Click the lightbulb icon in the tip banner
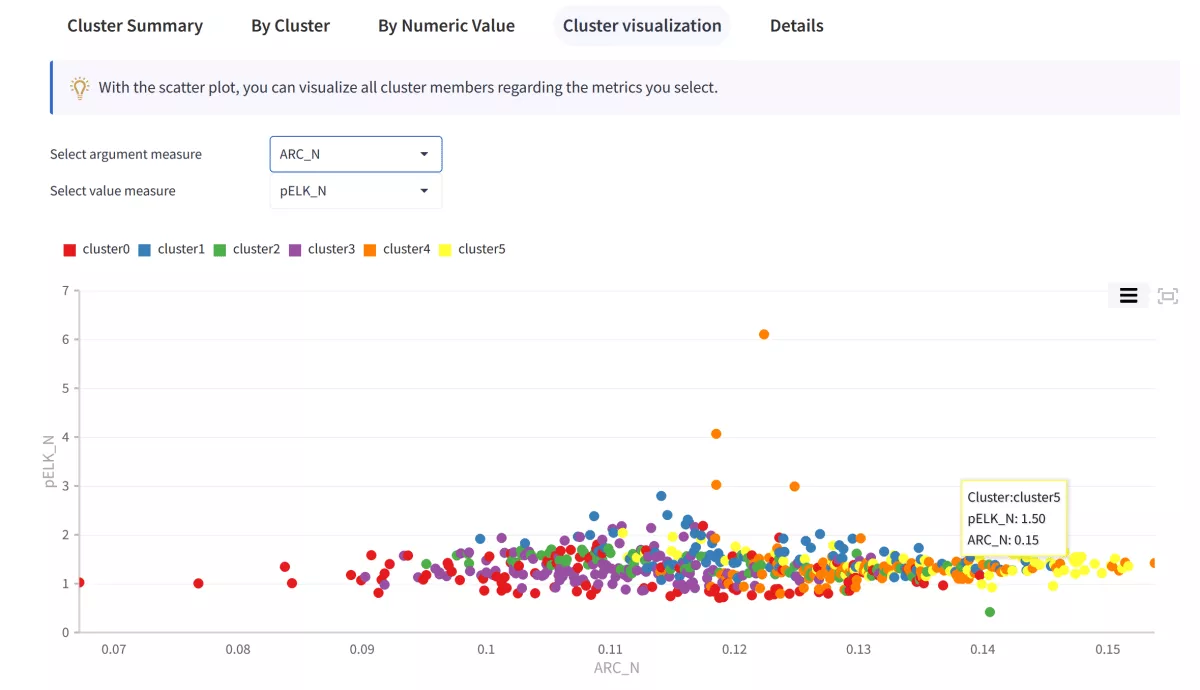The height and width of the screenshot is (690, 1200). (x=80, y=87)
